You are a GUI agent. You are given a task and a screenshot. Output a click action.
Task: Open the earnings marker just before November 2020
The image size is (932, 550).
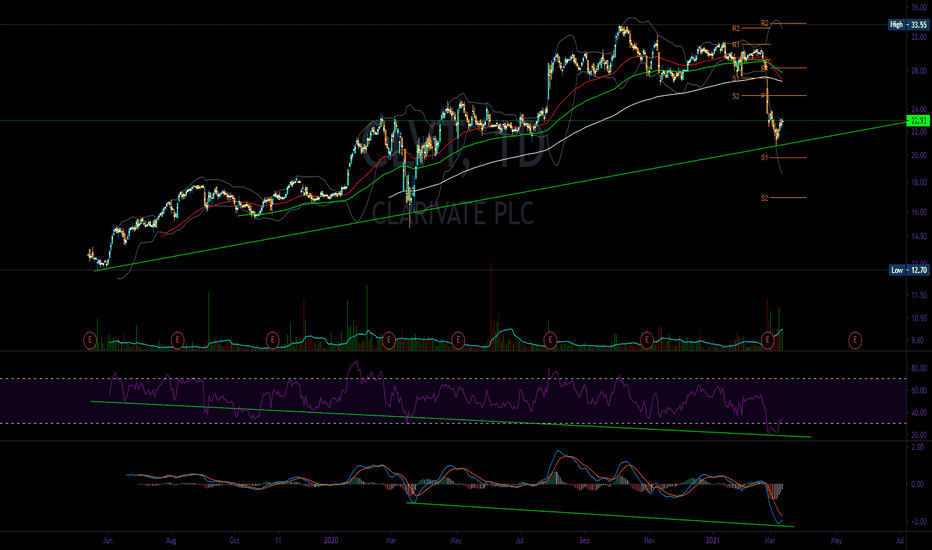click(647, 340)
